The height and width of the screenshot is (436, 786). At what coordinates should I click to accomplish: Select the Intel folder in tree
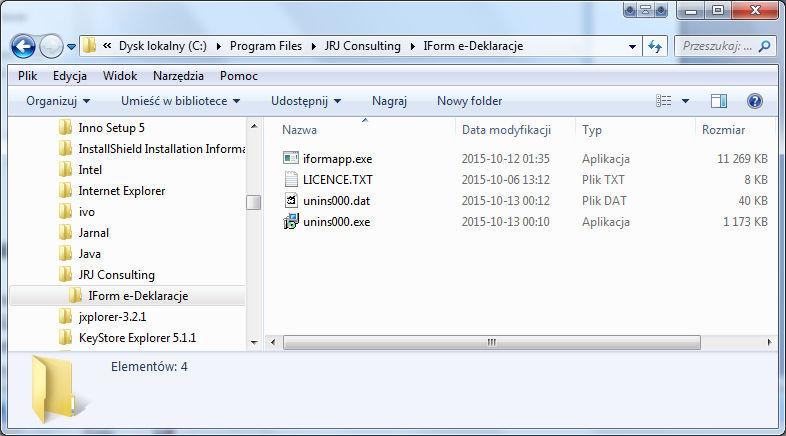[90, 170]
